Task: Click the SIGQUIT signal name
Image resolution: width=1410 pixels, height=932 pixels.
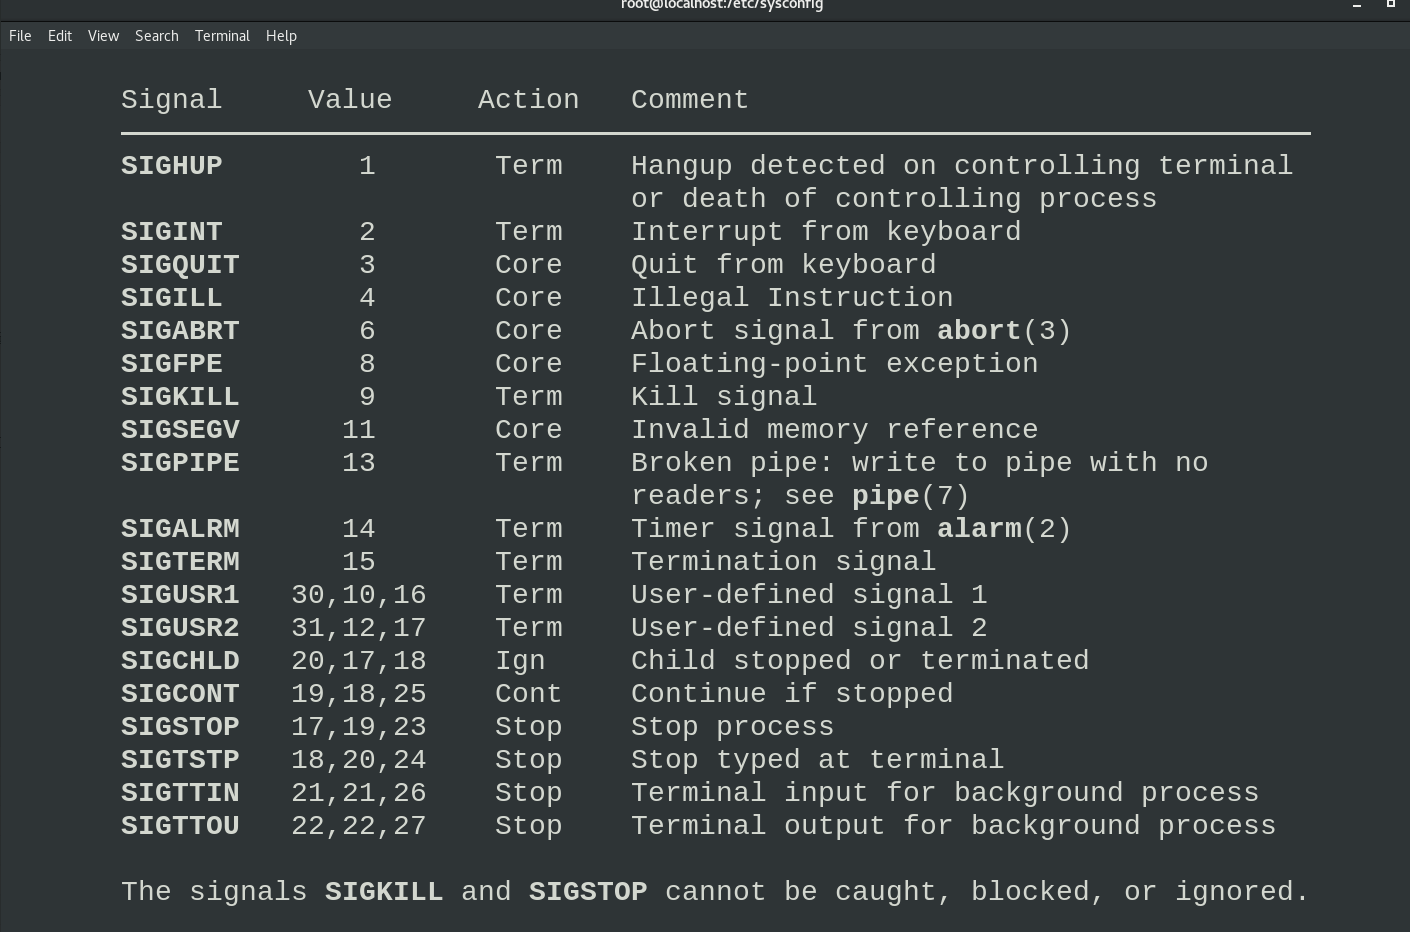Action: 180,265
